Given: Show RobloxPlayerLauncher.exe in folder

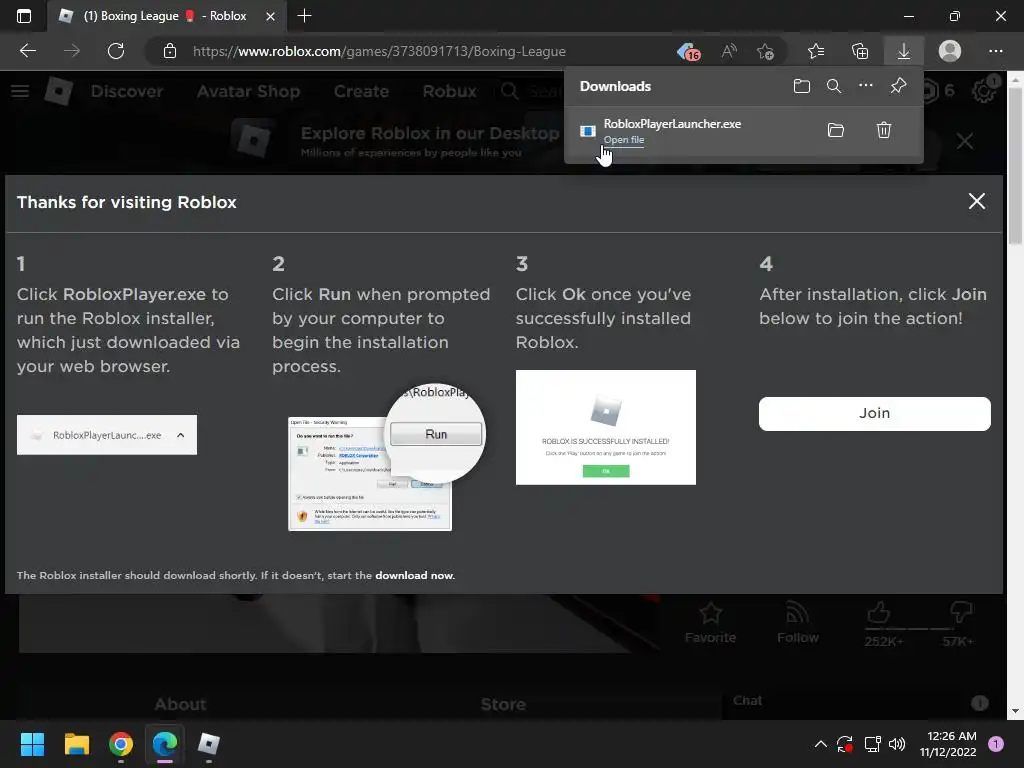Looking at the screenshot, I should click(x=836, y=130).
